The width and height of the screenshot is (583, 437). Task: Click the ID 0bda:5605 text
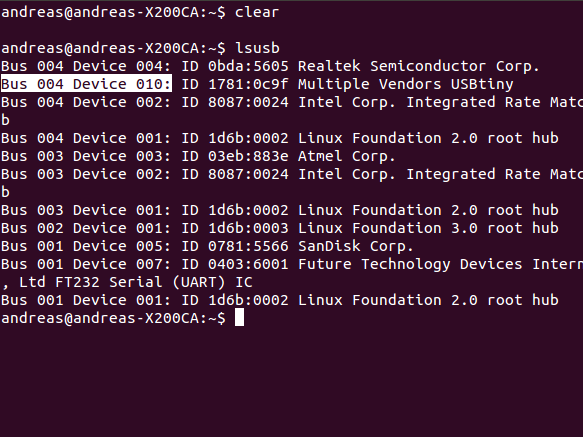[x=235, y=66]
